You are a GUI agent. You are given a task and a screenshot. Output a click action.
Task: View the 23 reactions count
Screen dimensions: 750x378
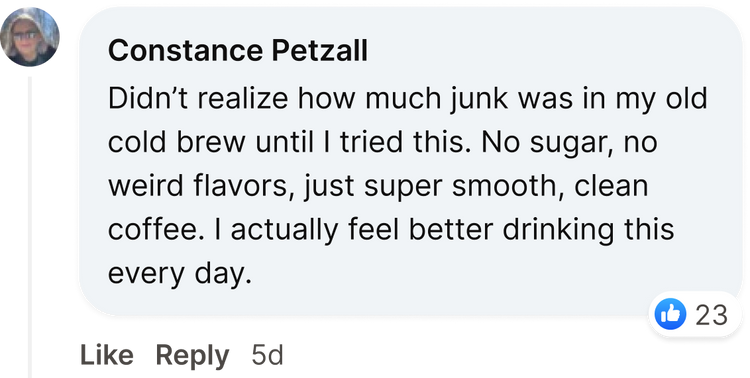(x=711, y=315)
